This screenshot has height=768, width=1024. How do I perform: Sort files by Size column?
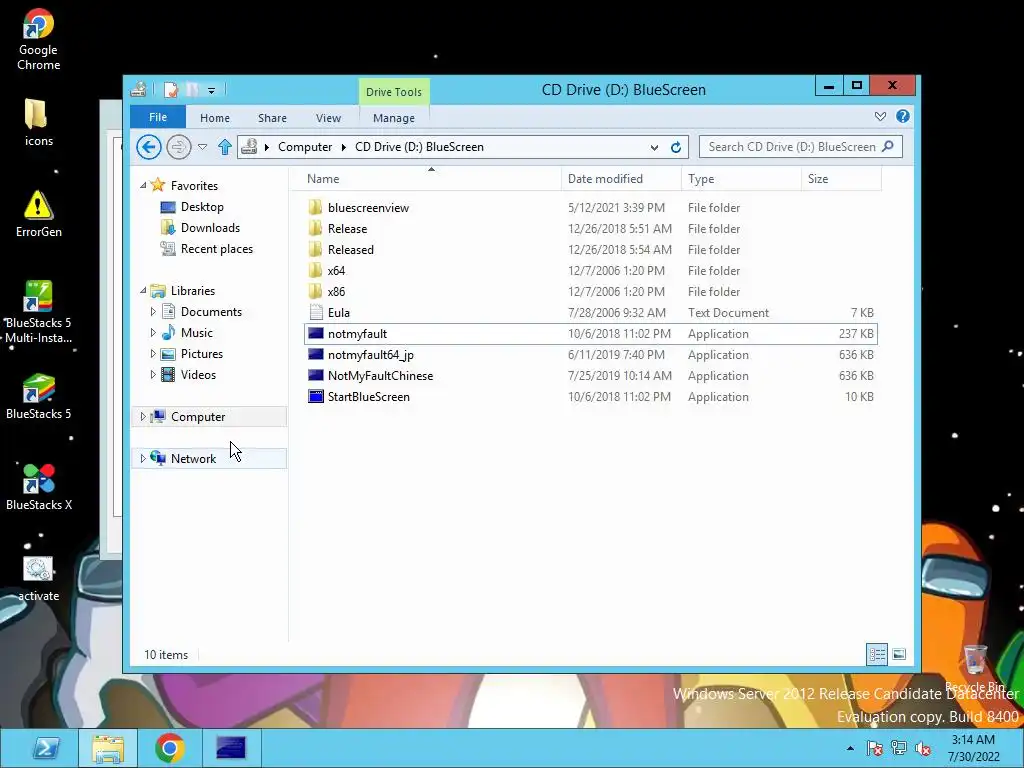(x=841, y=178)
